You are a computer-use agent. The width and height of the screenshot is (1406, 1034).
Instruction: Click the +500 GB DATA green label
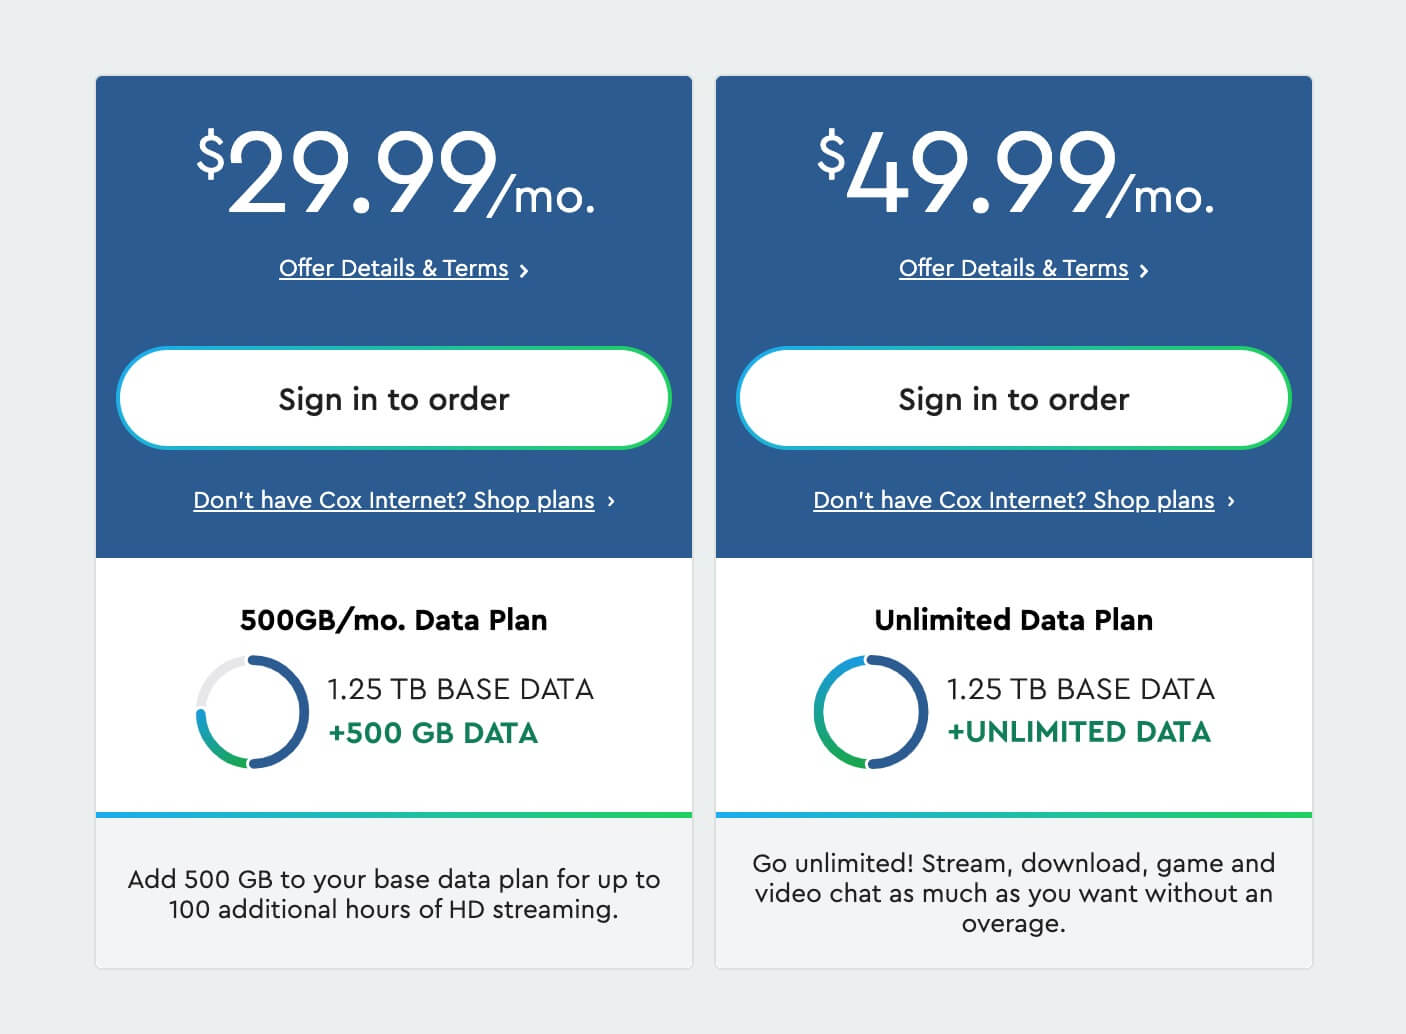pyautogui.click(x=433, y=733)
